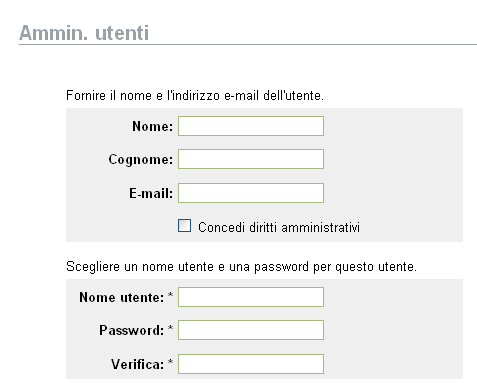477x387 pixels.
Task: Click the required asterisk beside Verifica
Action: [x=170, y=362]
